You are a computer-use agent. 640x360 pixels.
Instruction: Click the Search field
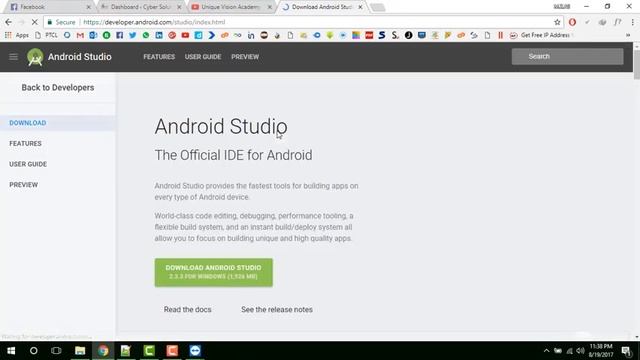567,56
